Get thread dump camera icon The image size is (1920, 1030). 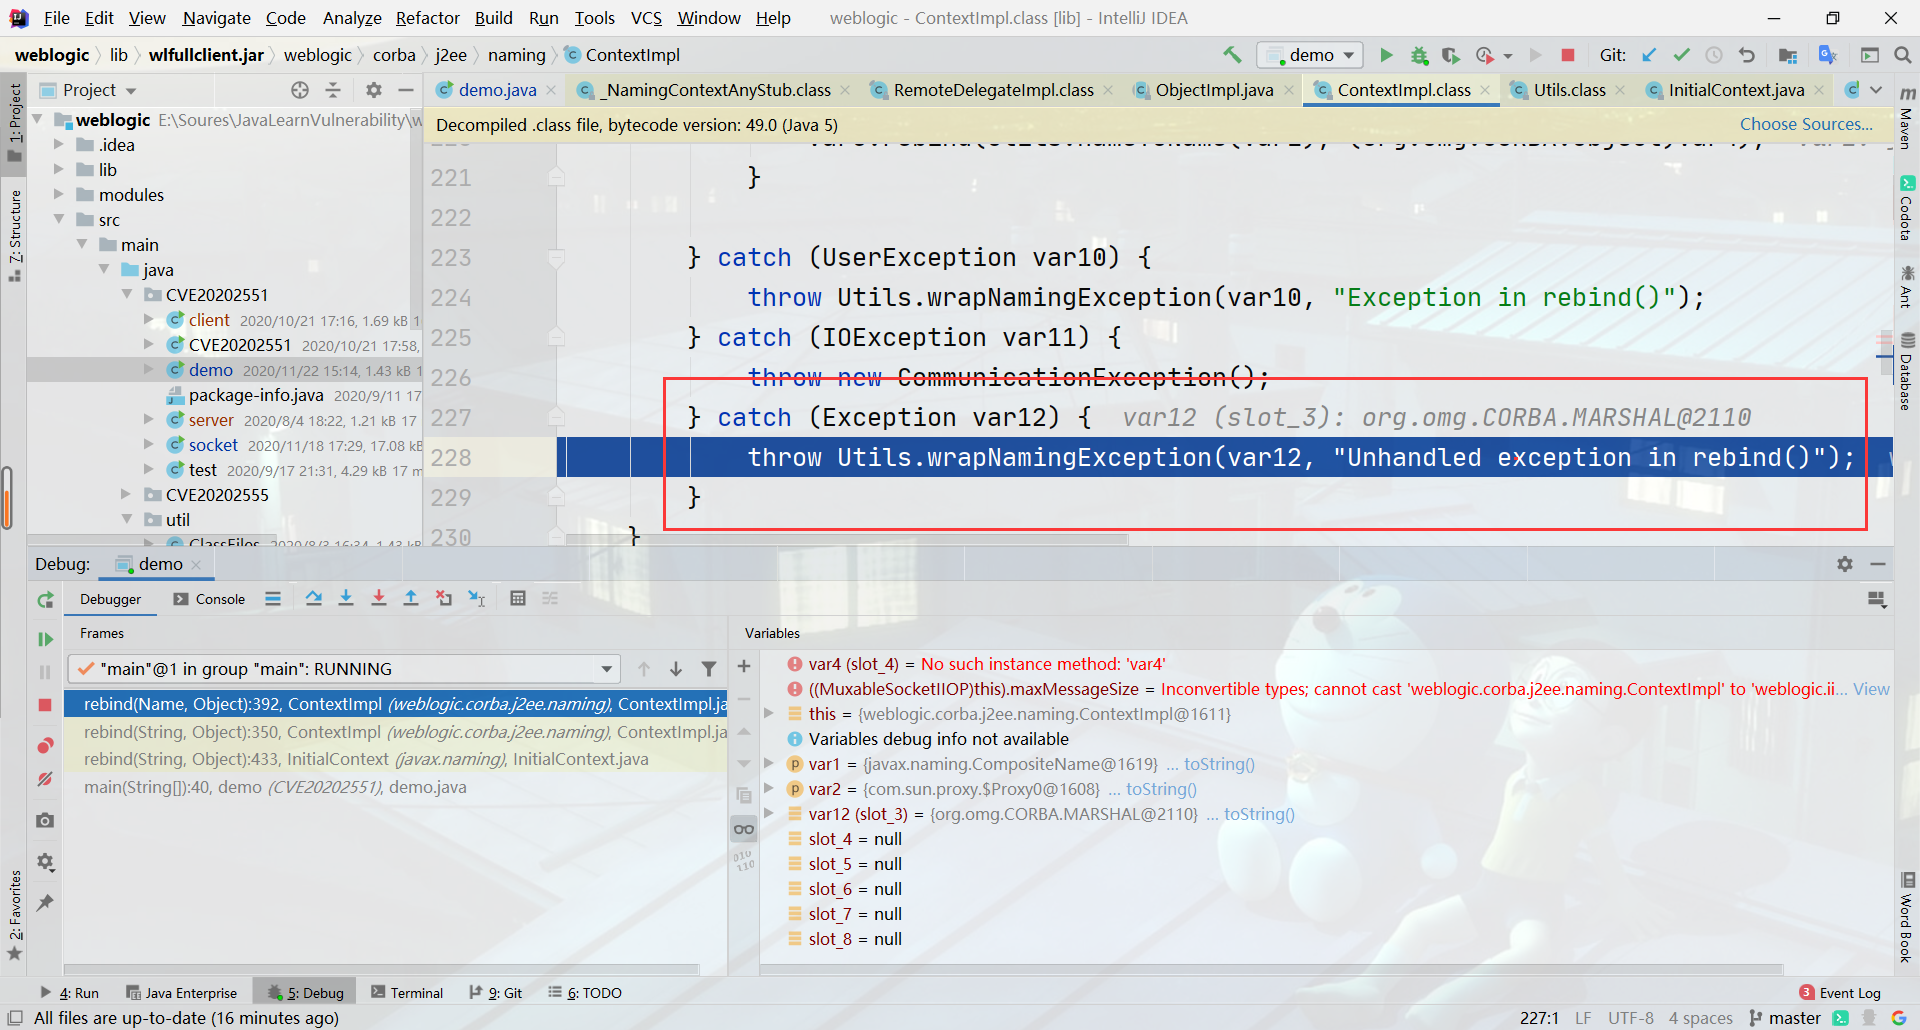pos(45,820)
